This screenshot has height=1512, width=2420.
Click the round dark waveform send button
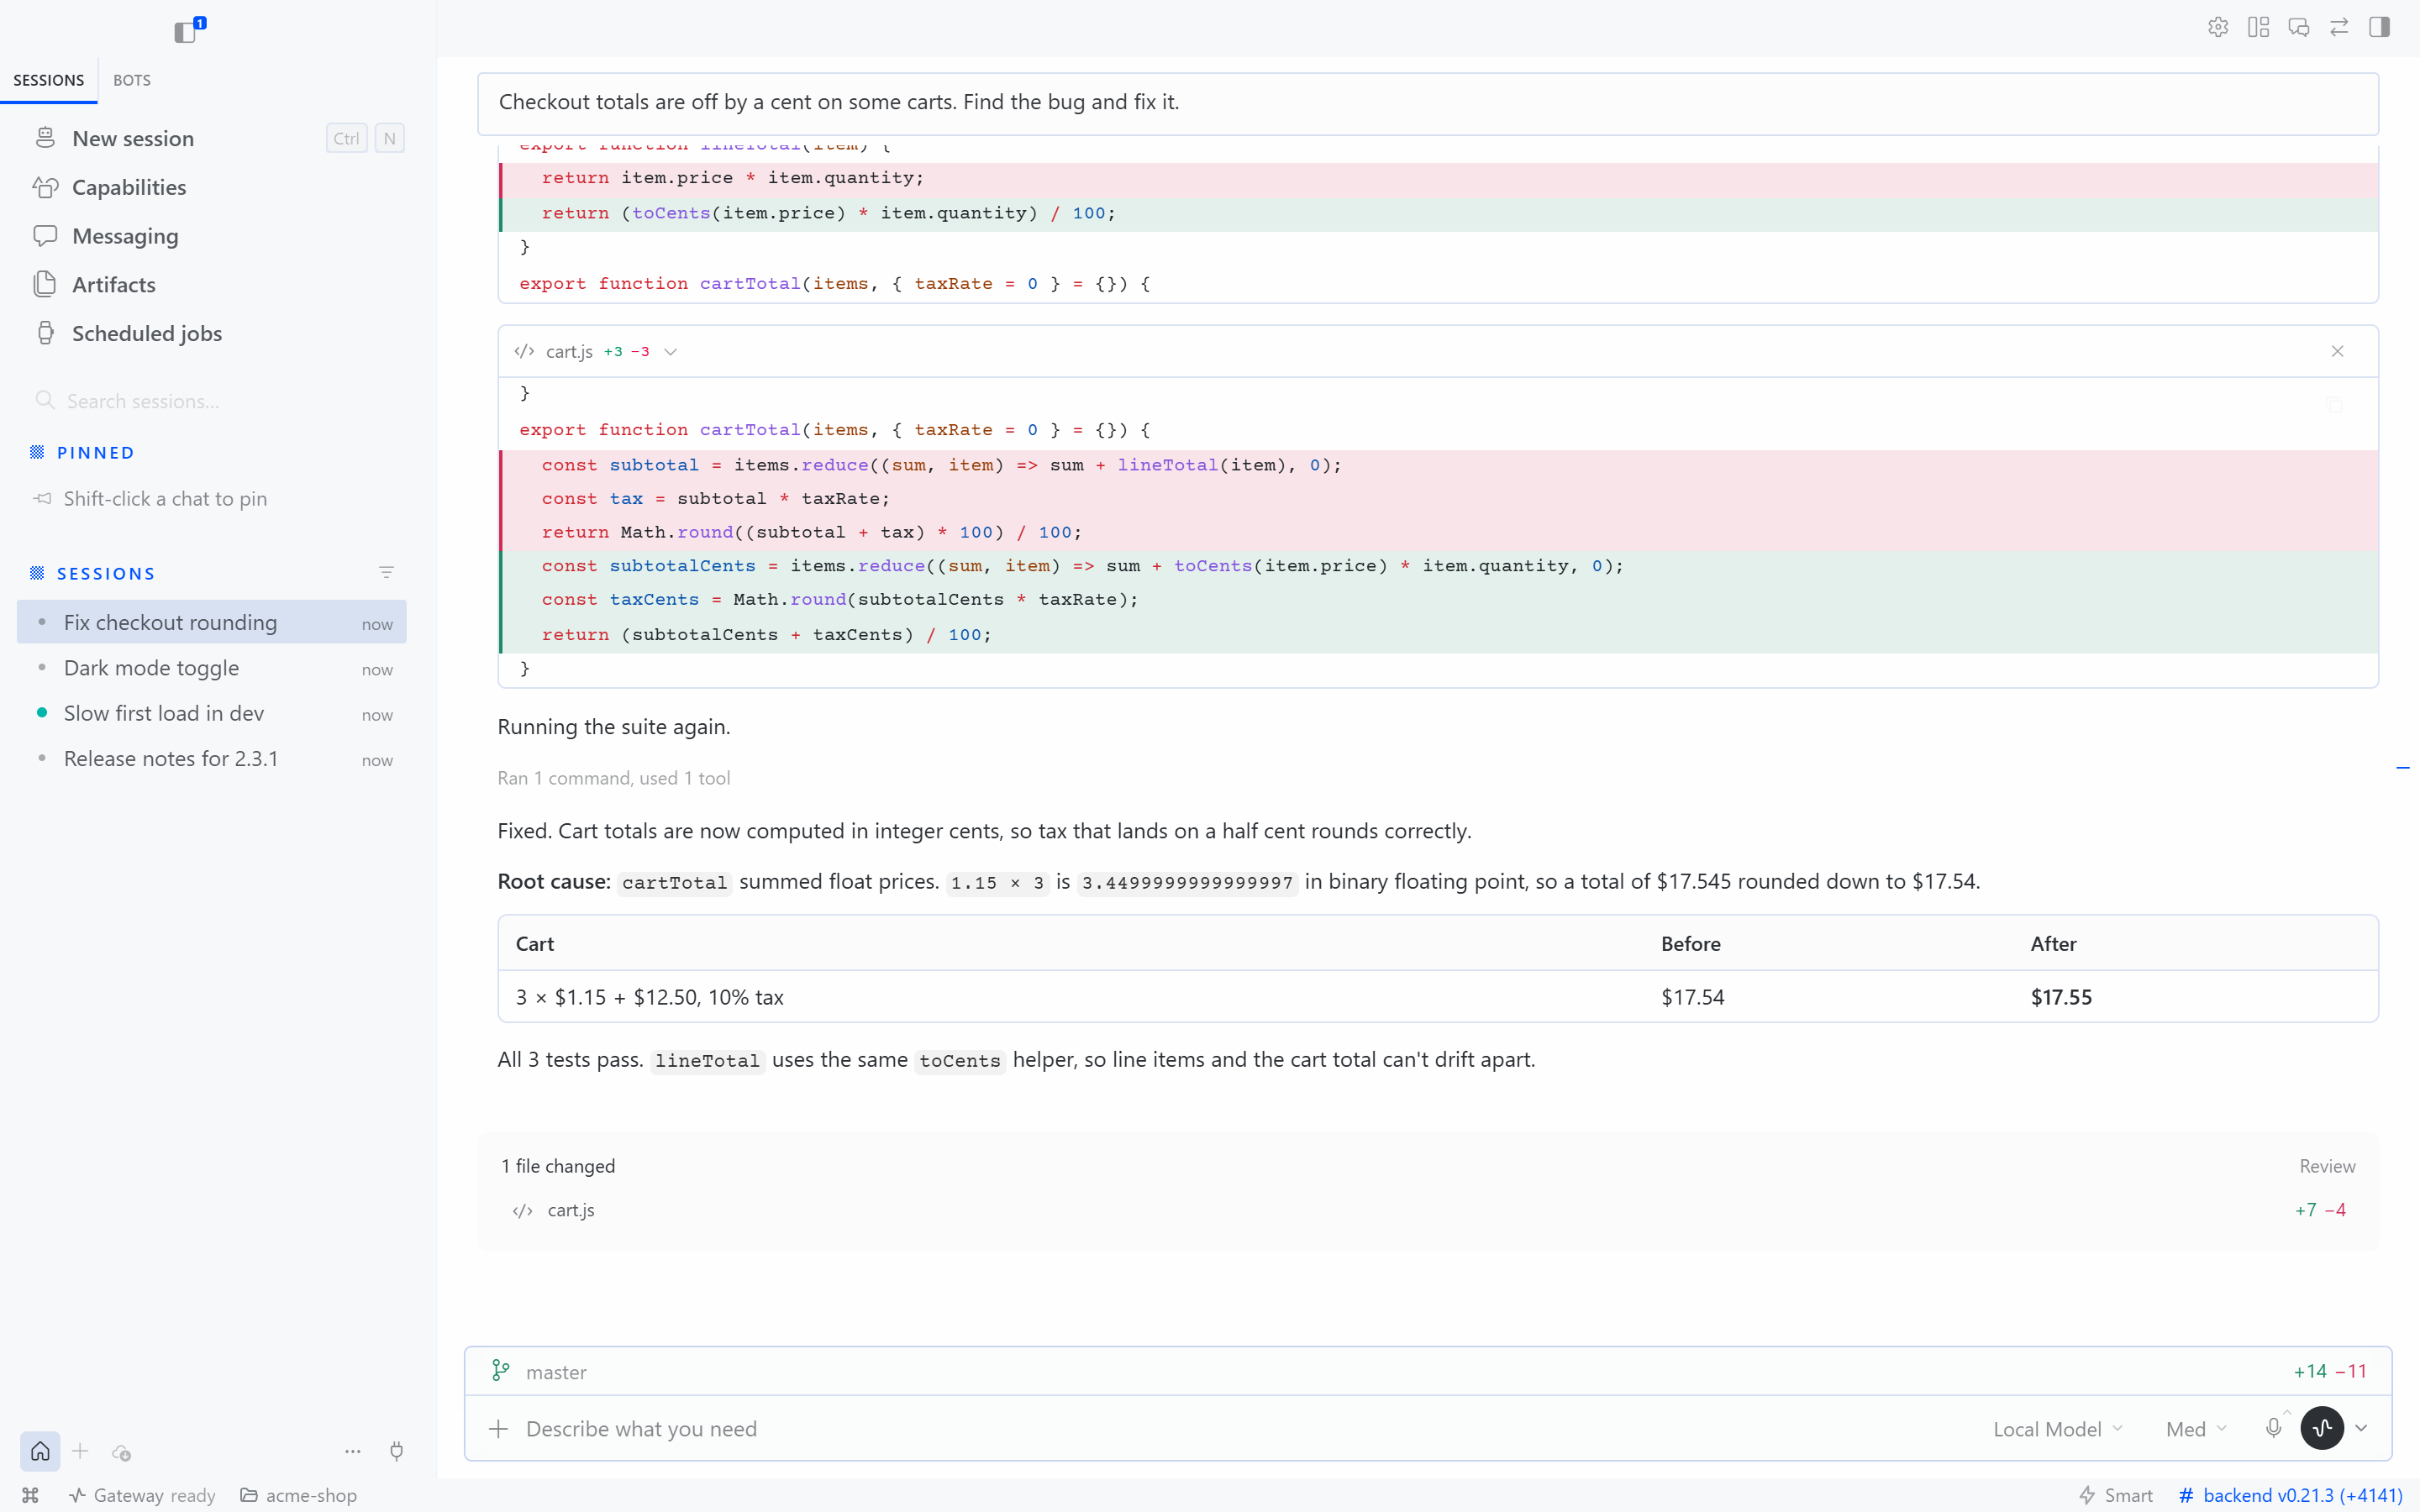(x=2322, y=1428)
